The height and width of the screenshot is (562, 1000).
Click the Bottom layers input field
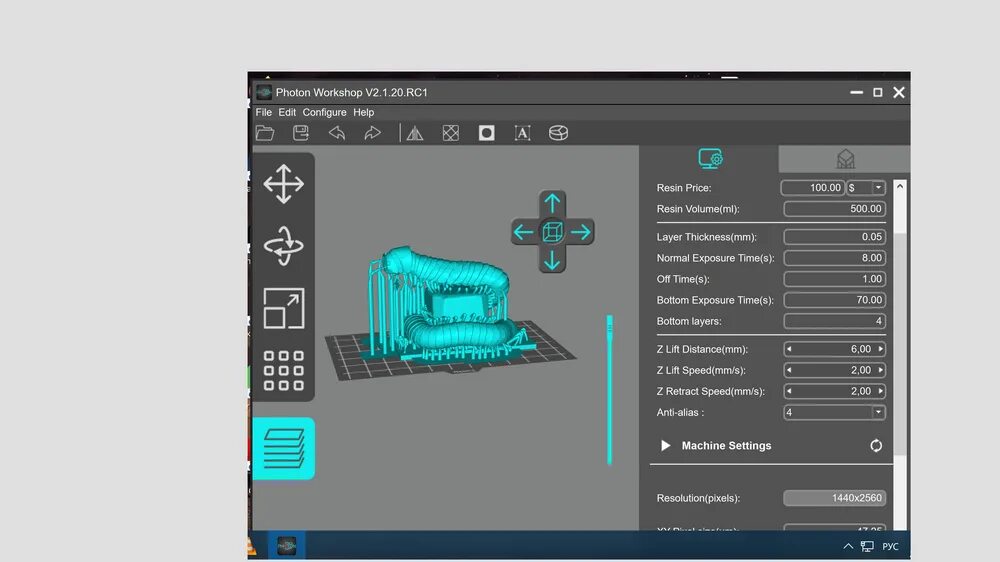coord(834,321)
